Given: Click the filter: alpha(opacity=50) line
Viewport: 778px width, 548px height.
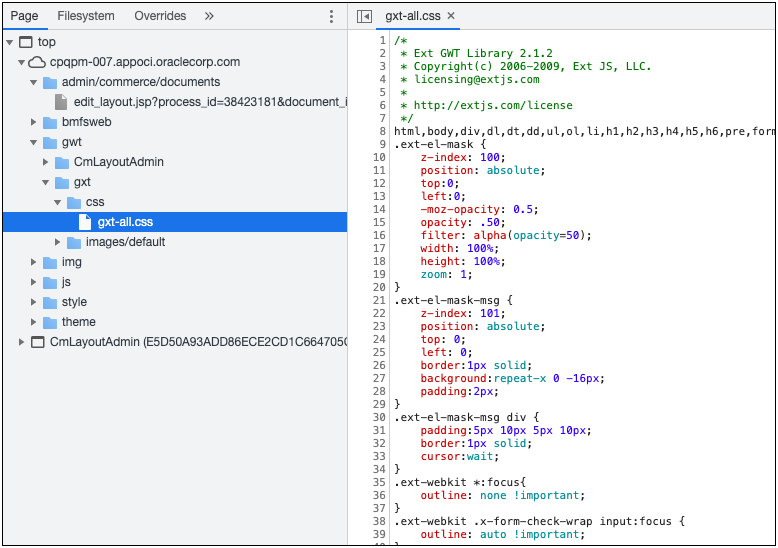Looking at the screenshot, I should click(506, 235).
